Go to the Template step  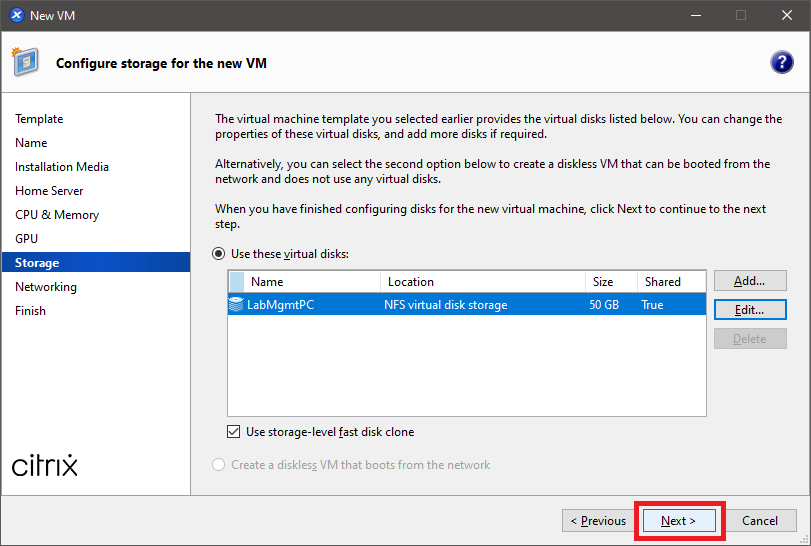(39, 119)
